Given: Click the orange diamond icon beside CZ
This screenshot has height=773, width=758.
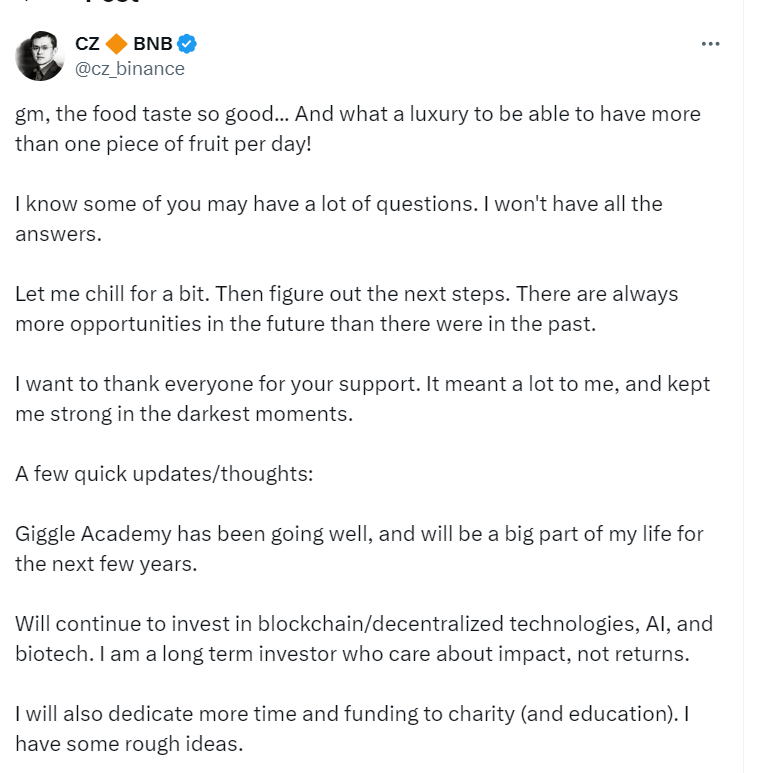Looking at the screenshot, I should click(x=116, y=43).
